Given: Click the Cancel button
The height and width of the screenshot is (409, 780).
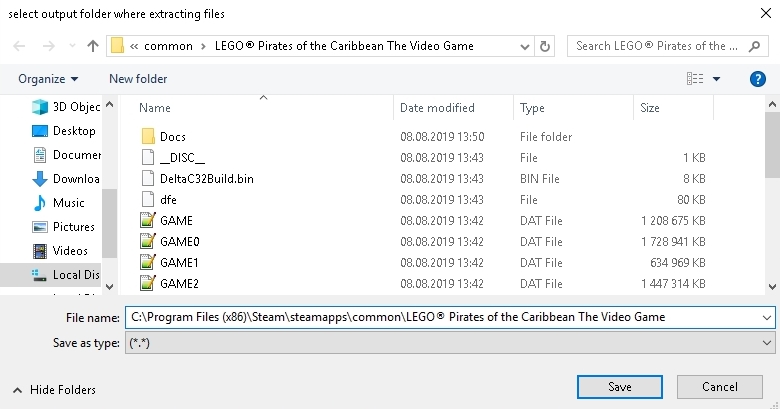Looking at the screenshot, I should tap(719, 387).
